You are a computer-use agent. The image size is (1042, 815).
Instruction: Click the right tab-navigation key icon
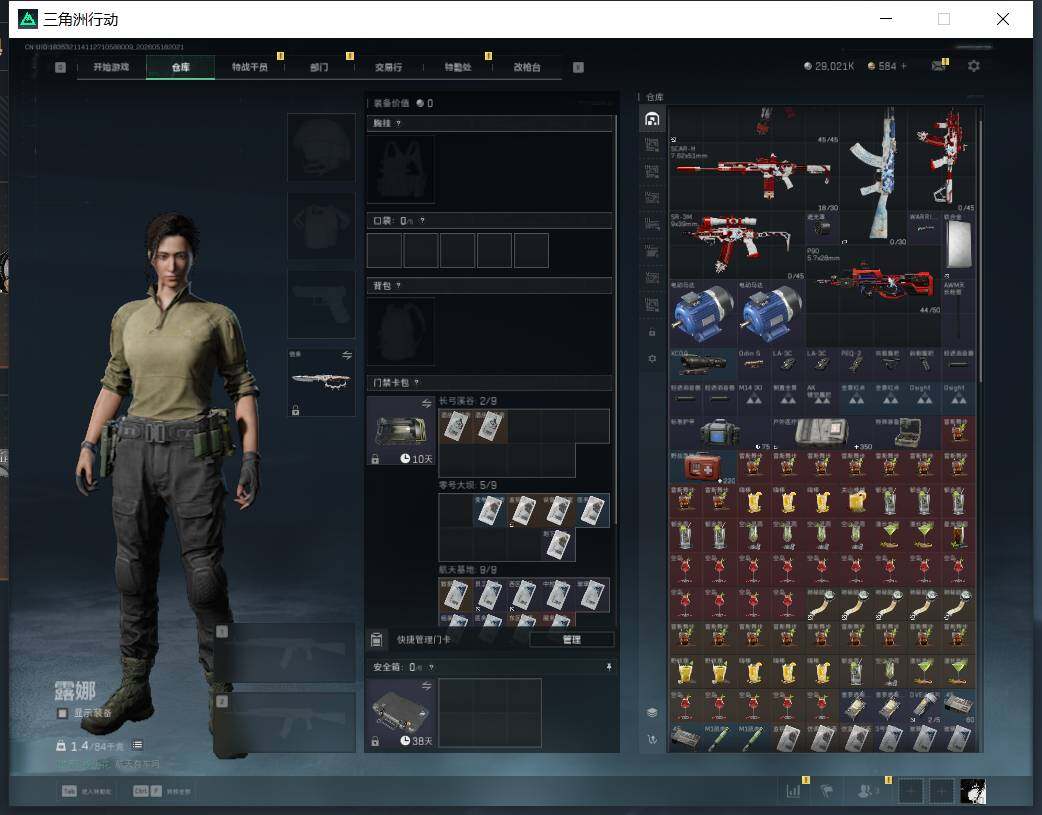pos(578,67)
